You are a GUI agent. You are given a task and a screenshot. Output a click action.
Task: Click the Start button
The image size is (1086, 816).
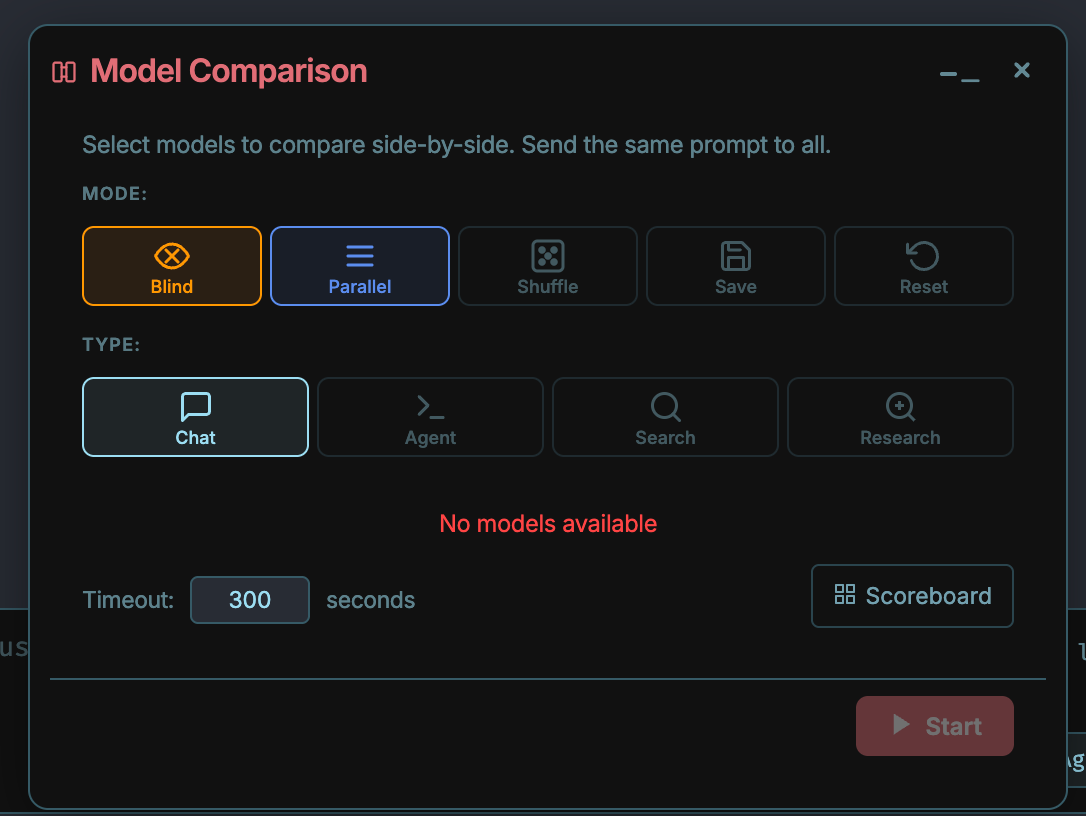(x=935, y=726)
